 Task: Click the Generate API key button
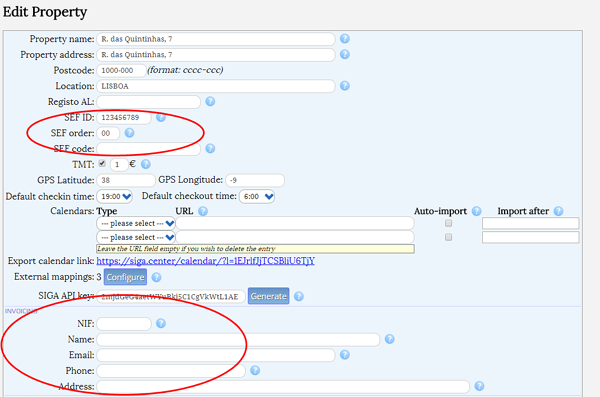point(269,296)
